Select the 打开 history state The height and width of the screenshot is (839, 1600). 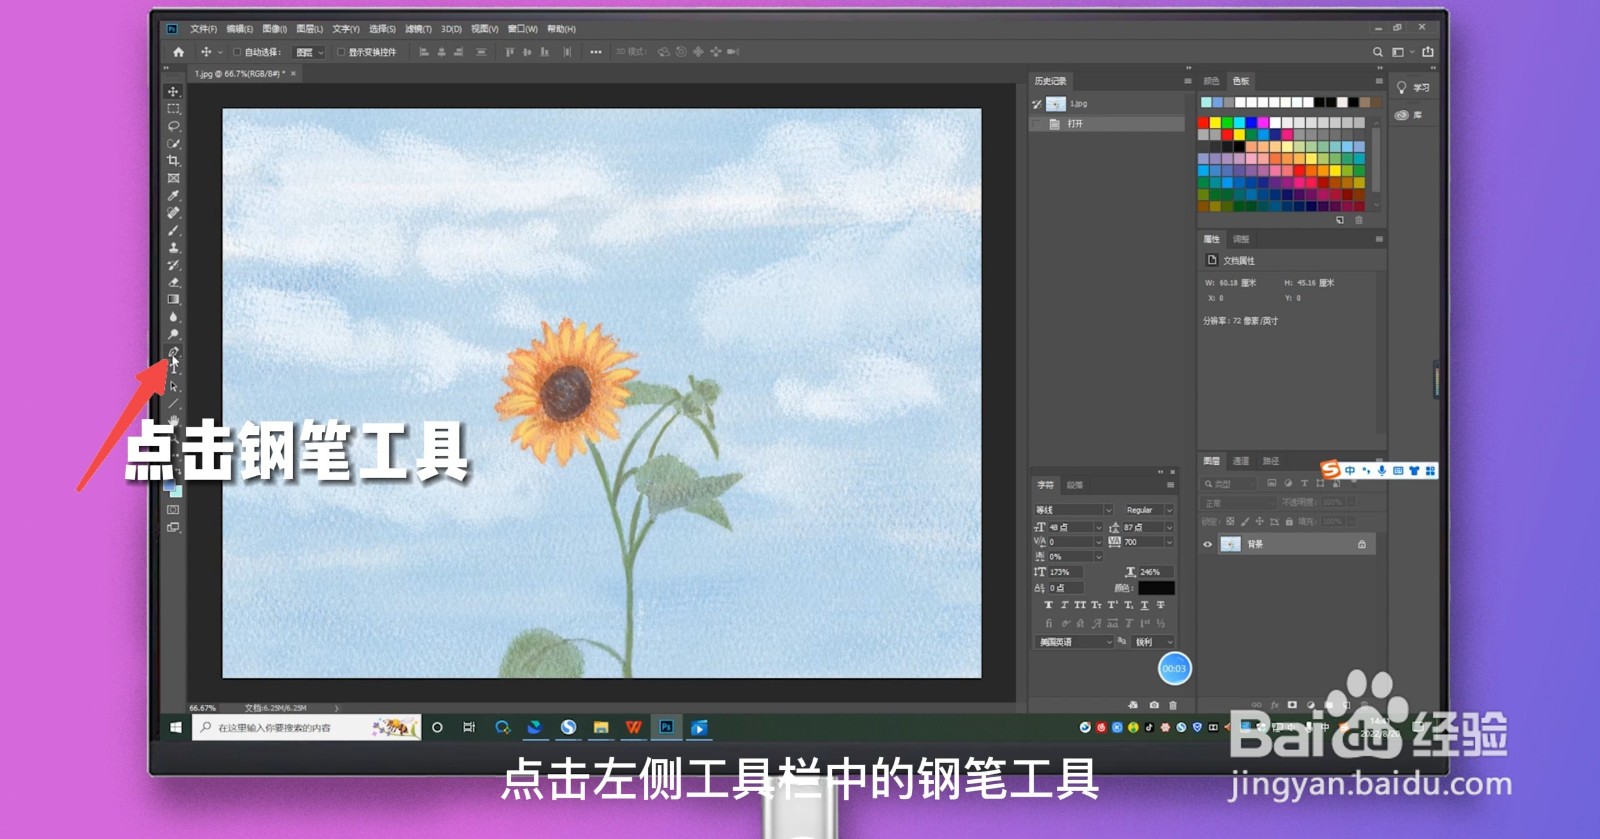coord(1106,124)
